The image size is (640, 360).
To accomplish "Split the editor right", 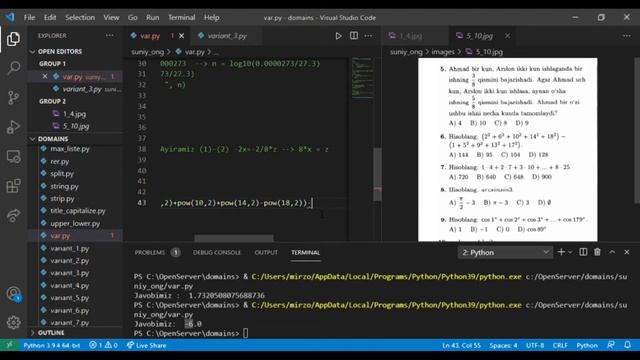I will pos(354,36).
